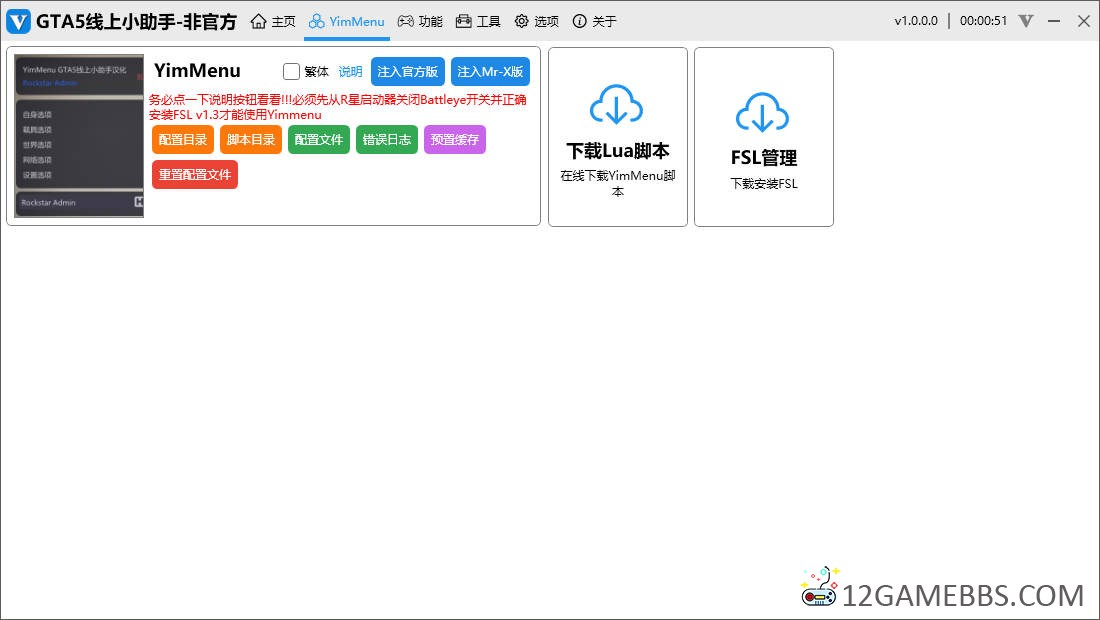This screenshot has height=620, width=1100.
Task: Click 注入Mr-X版 inject button
Action: (490, 72)
